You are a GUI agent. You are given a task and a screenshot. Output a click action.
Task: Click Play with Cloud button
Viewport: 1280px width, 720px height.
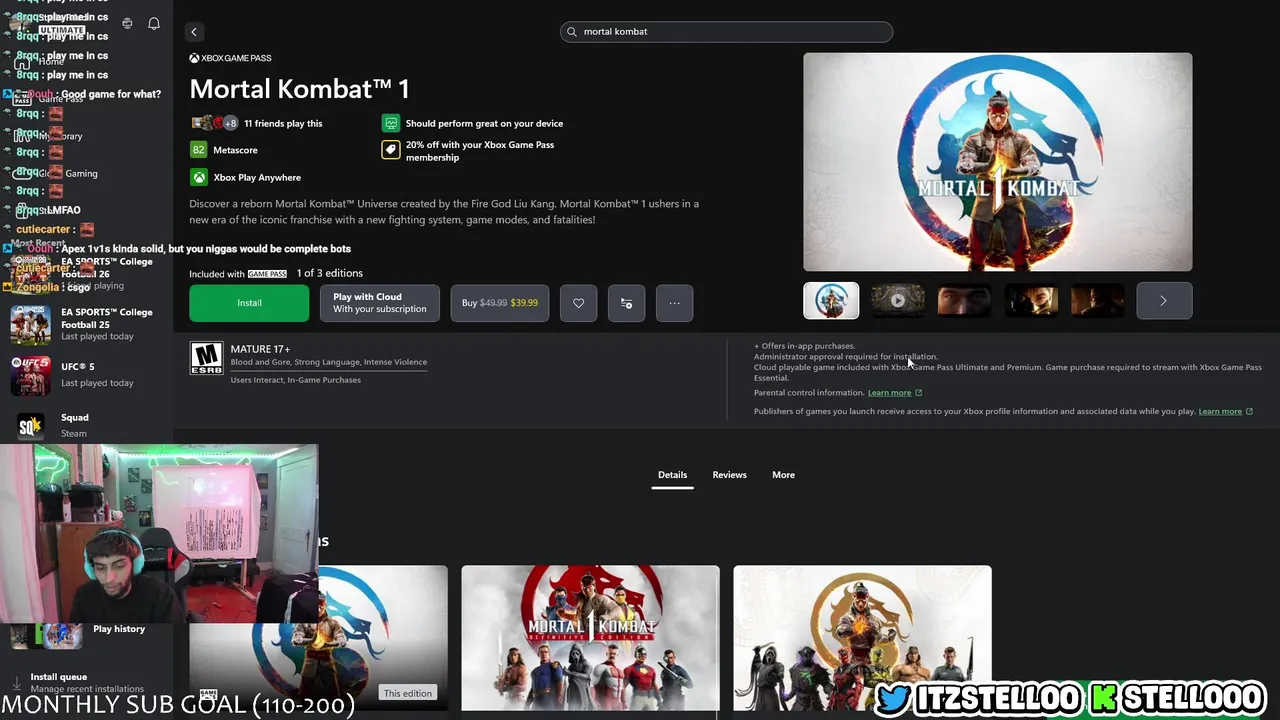(379, 303)
